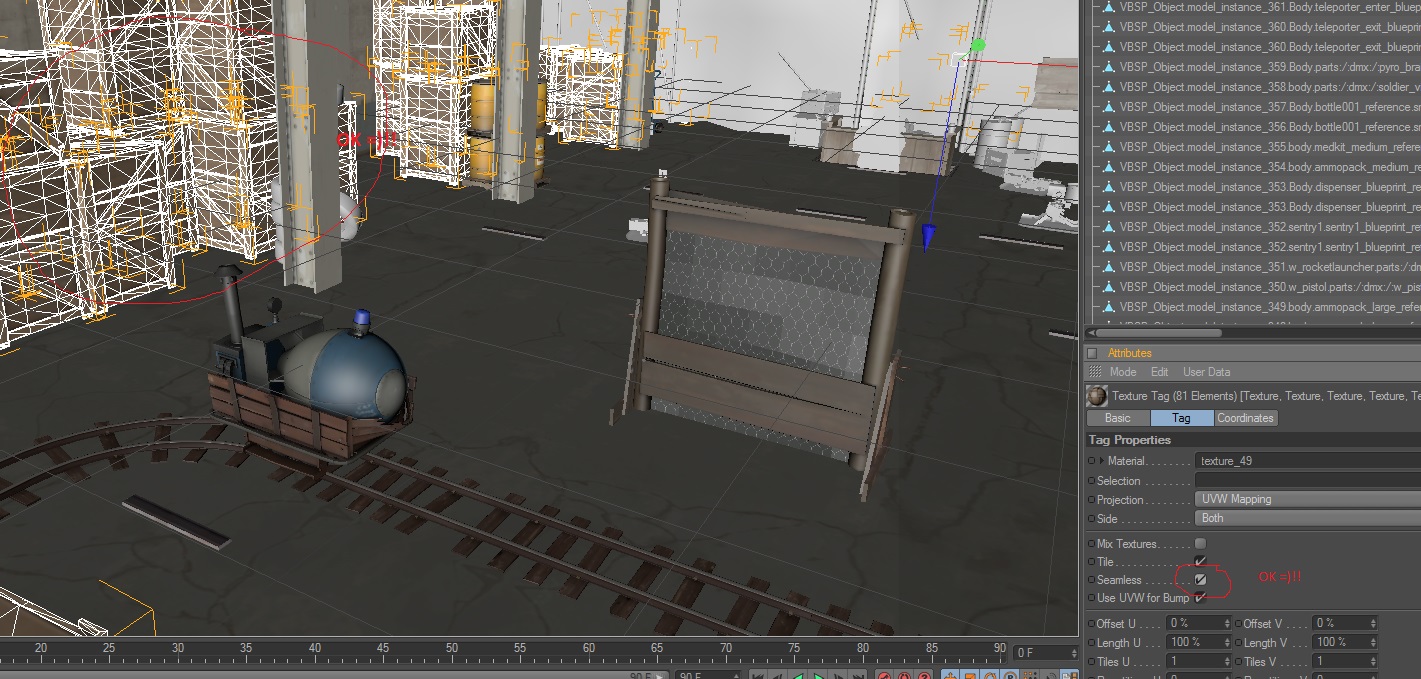Viewport: 1421px width, 679px height.
Task: Toggle animation dot beside Side parameter
Action: [x=1092, y=519]
